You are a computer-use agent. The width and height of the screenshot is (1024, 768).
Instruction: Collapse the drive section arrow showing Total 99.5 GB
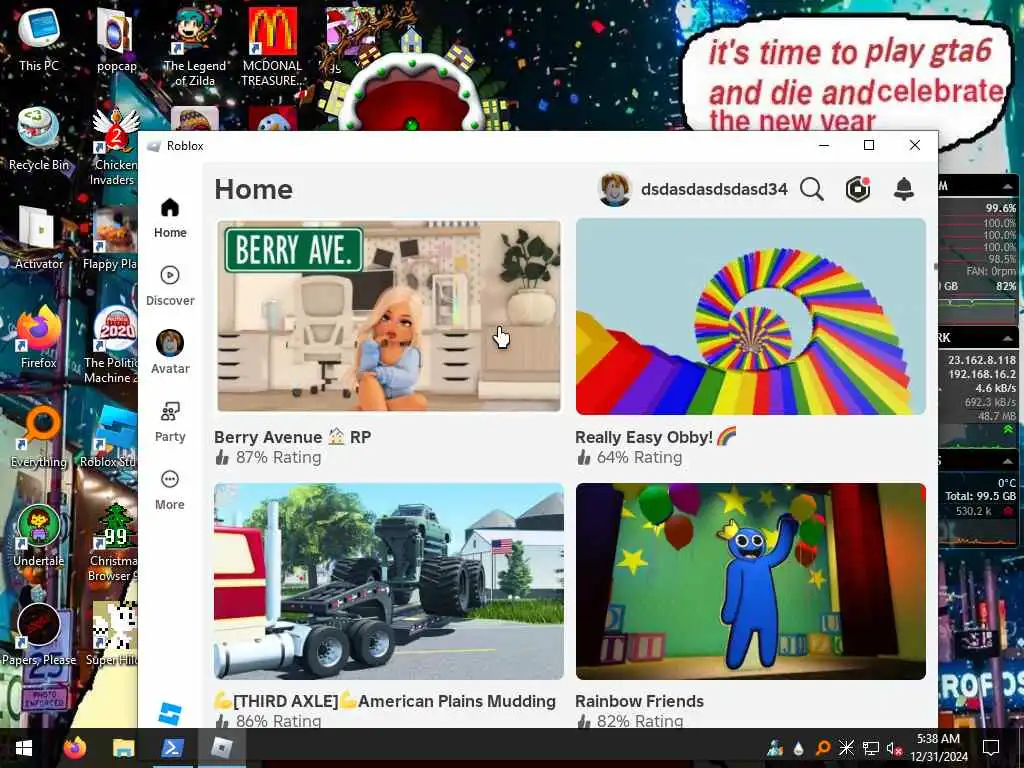click(x=1008, y=461)
